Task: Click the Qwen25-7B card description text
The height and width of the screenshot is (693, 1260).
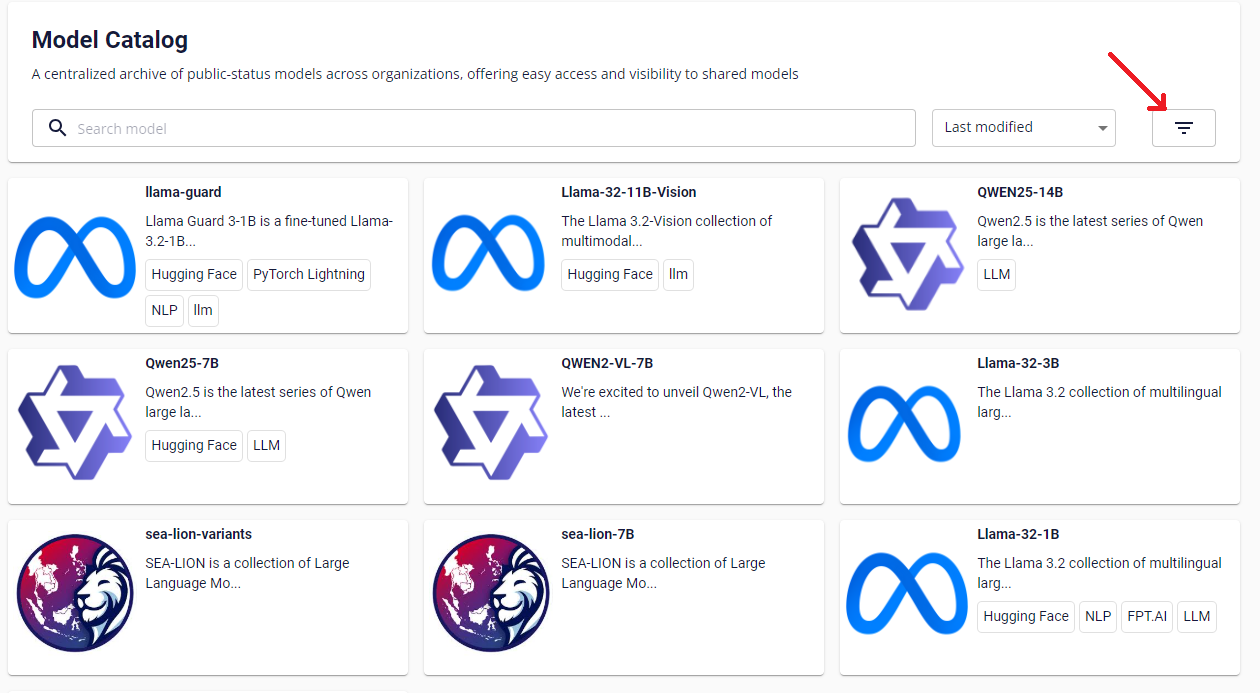Action: [258, 402]
